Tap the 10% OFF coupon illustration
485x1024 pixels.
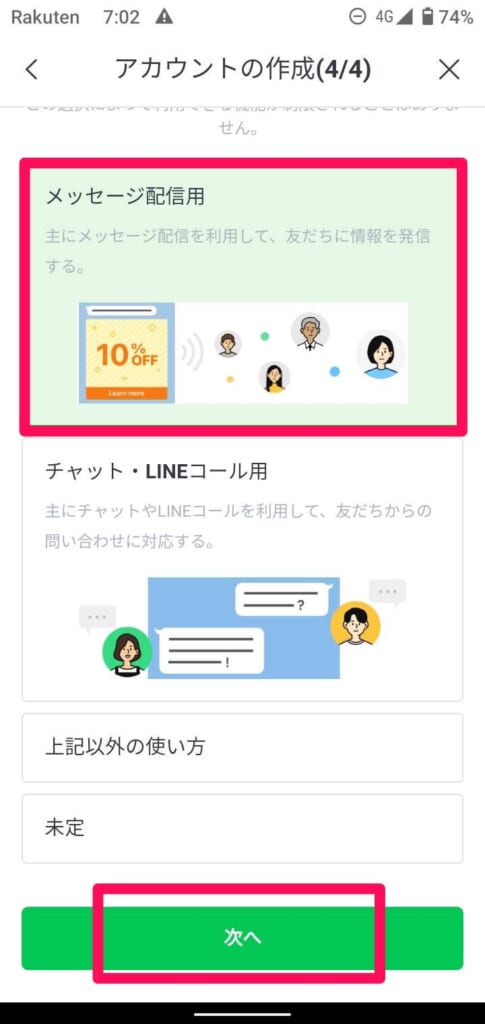tap(127, 353)
